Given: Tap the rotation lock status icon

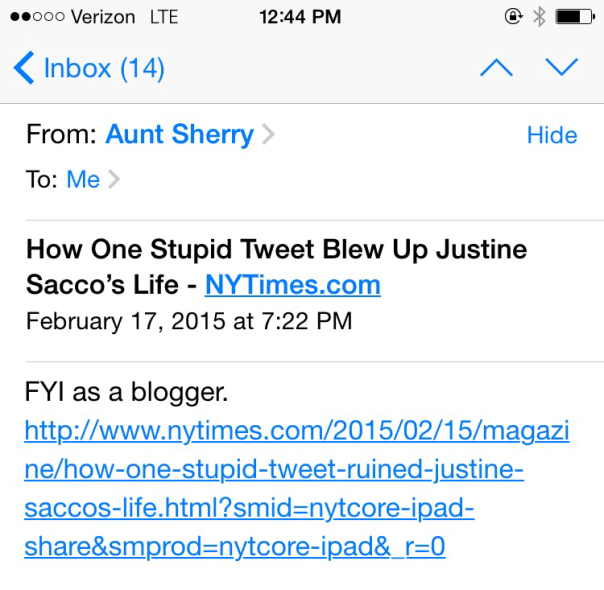Looking at the screenshot, I should (x=514, y=16).
